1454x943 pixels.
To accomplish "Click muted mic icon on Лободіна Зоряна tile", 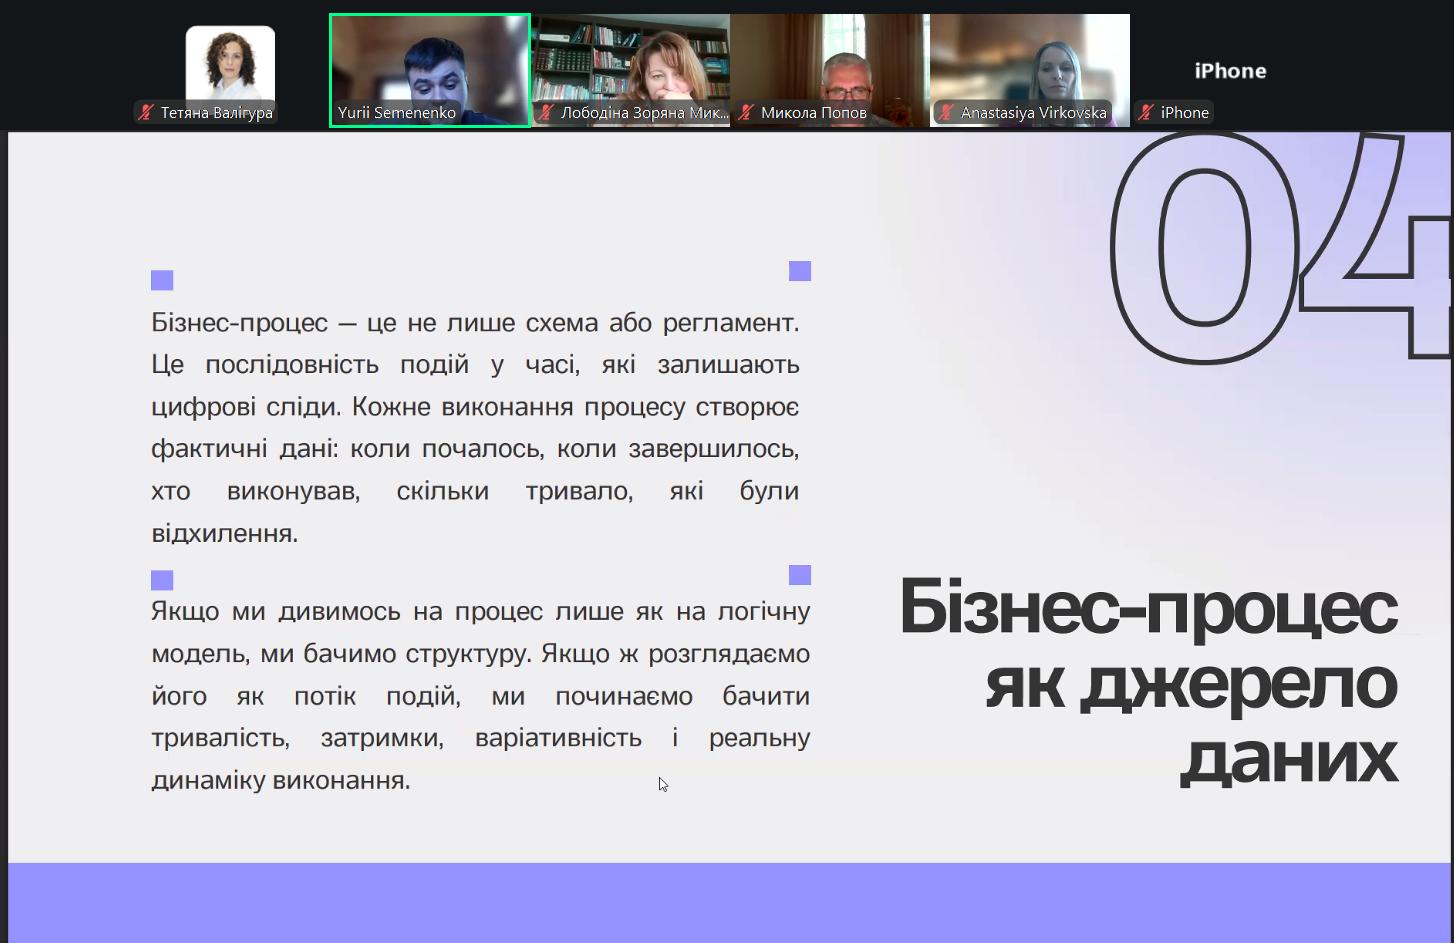I will point(546,113).
